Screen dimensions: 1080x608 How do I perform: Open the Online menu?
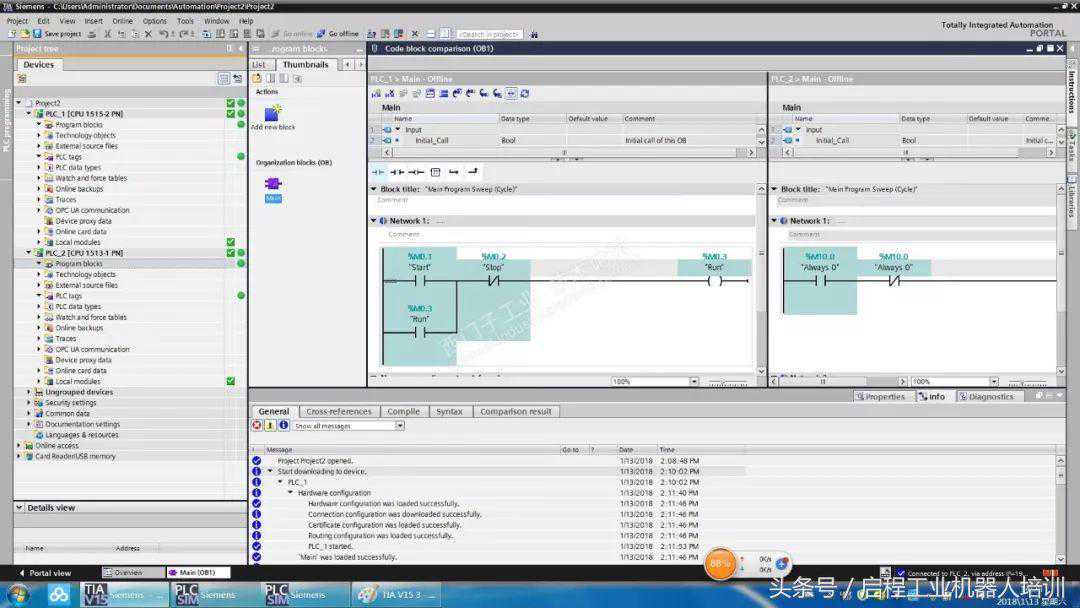click(122, 20)
